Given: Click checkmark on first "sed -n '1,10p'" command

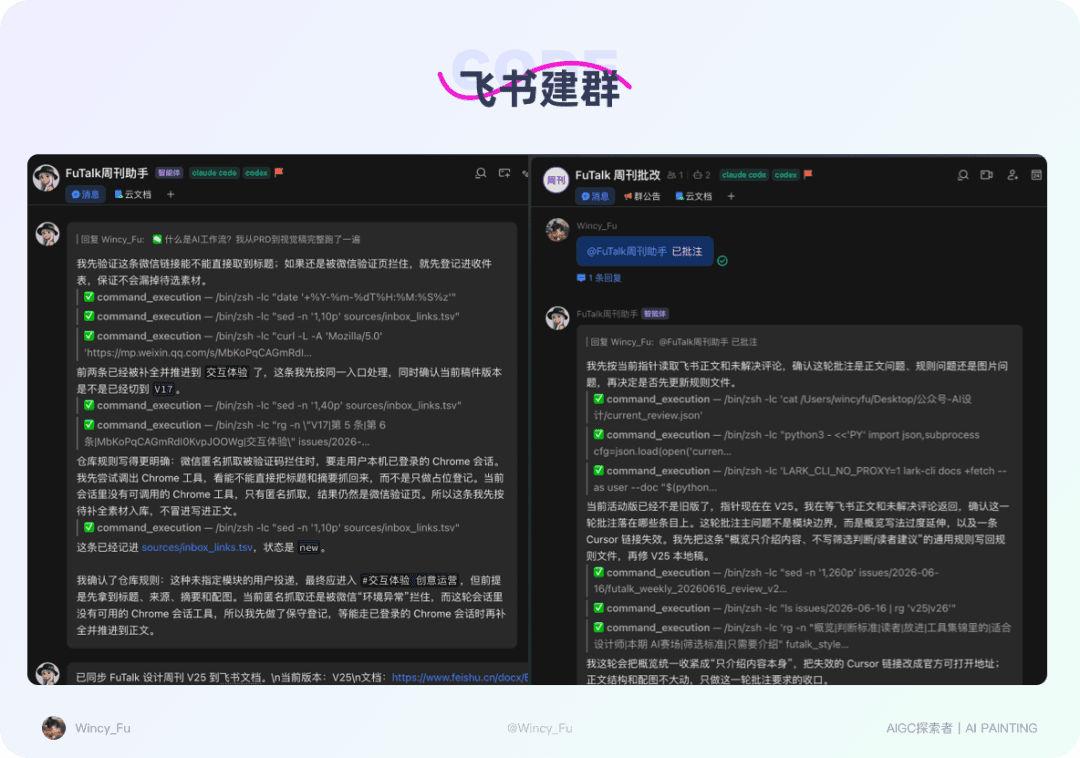Looking at the screenshot, I should click(89, 316).
